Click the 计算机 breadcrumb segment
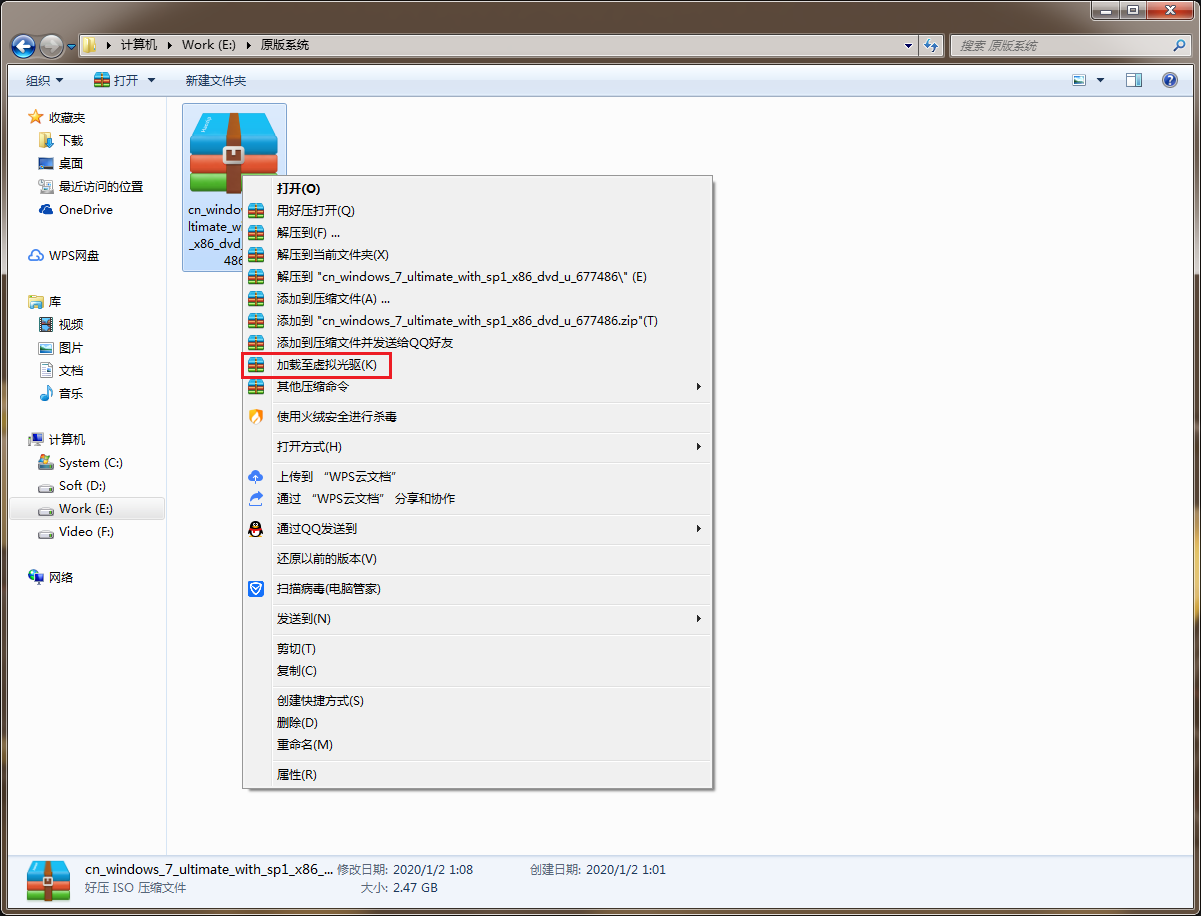Image resolution: width=1201 pixels, height=916 pixels. 139,45
